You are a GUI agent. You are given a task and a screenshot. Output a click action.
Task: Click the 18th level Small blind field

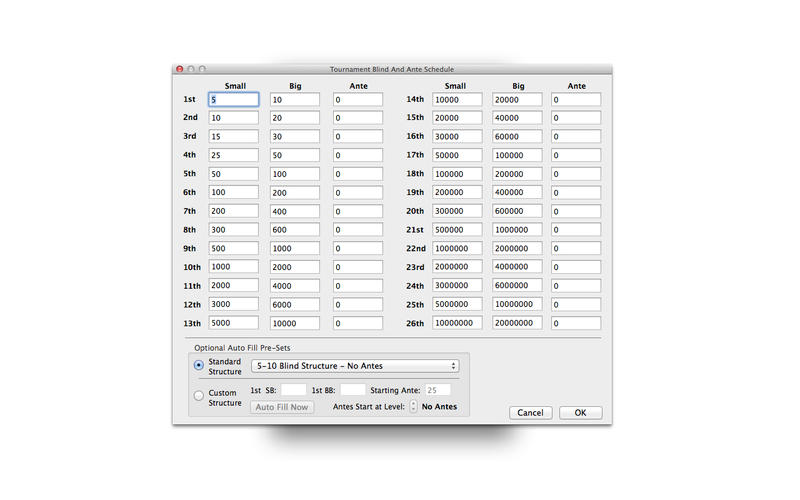(x=457, y=174)
